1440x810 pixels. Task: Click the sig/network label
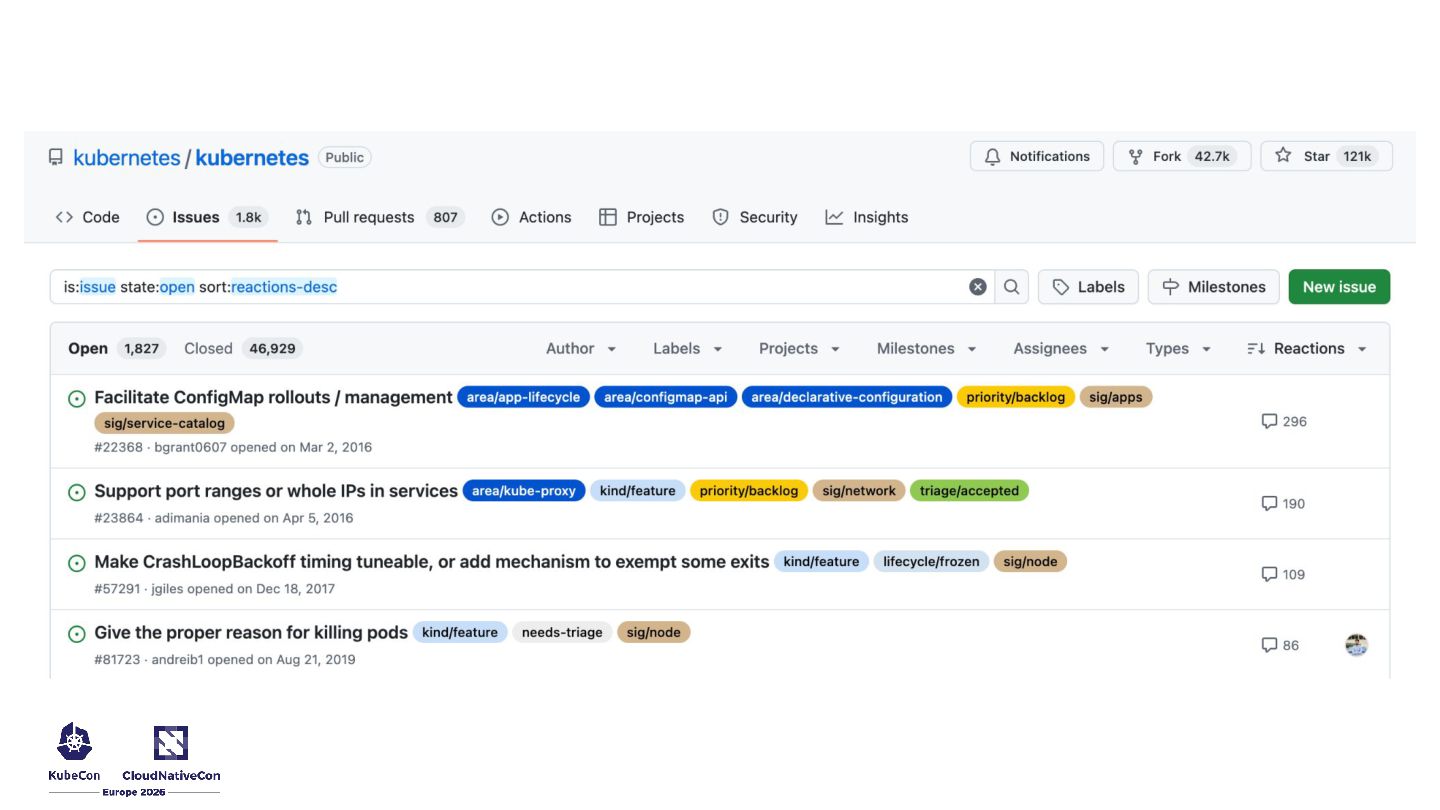859,491
